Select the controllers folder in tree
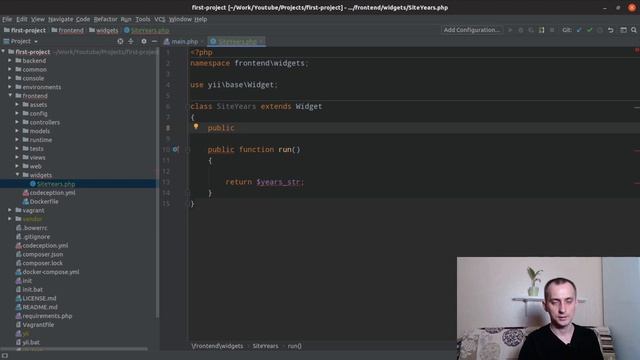Viewport: 640px width, 360px height. pyautogui.click(x=44, y=122)
